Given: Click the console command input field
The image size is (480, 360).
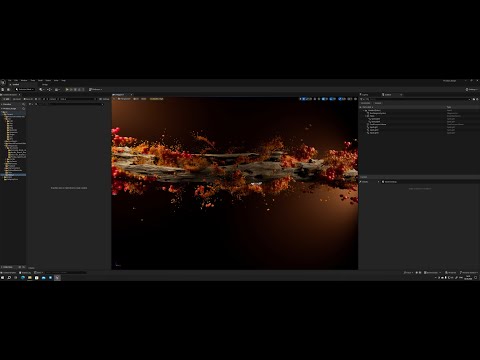Looking at the screenshot, I should point(66,273).
